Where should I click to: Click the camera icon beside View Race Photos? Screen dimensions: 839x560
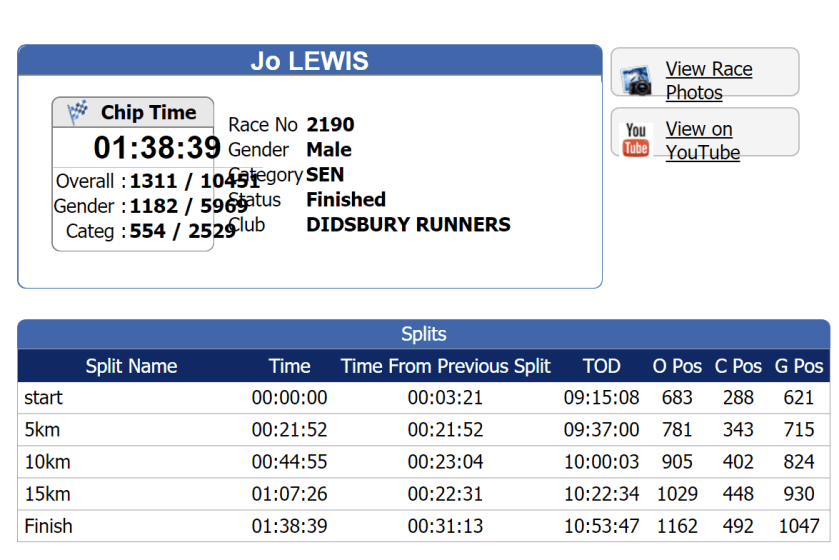coord(636,81)
